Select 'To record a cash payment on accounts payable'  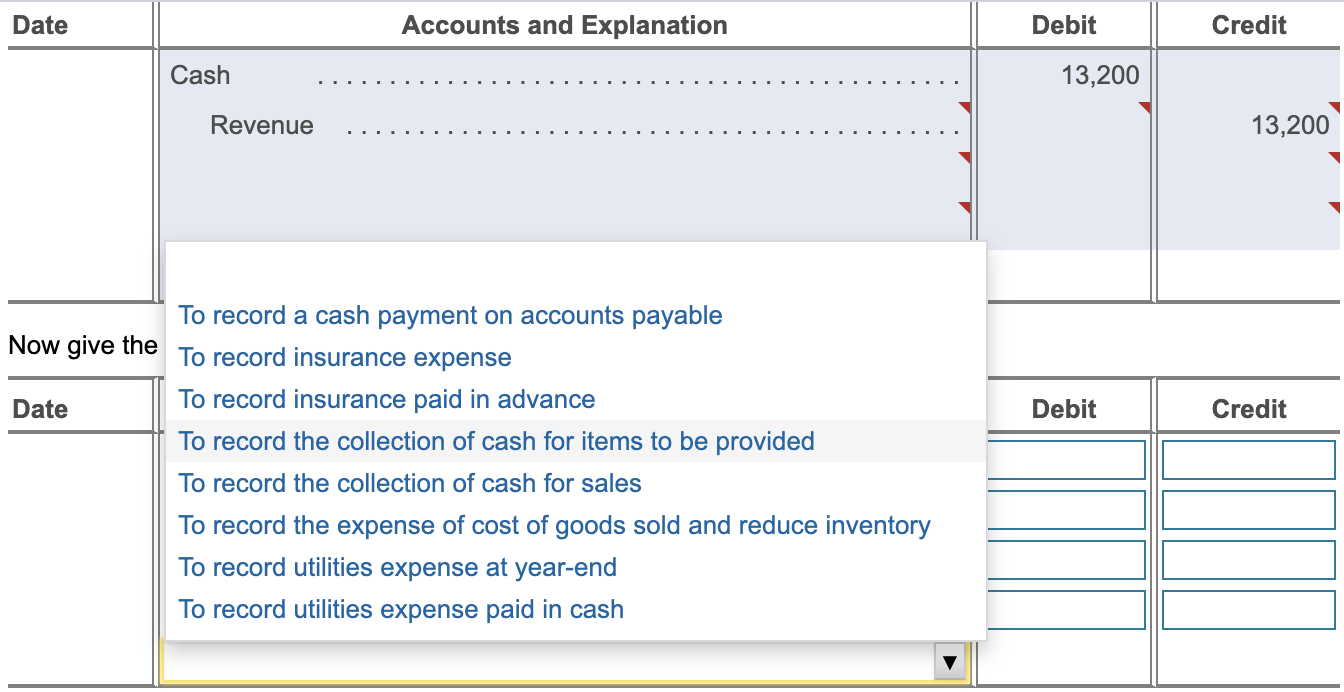coord(449,315)
